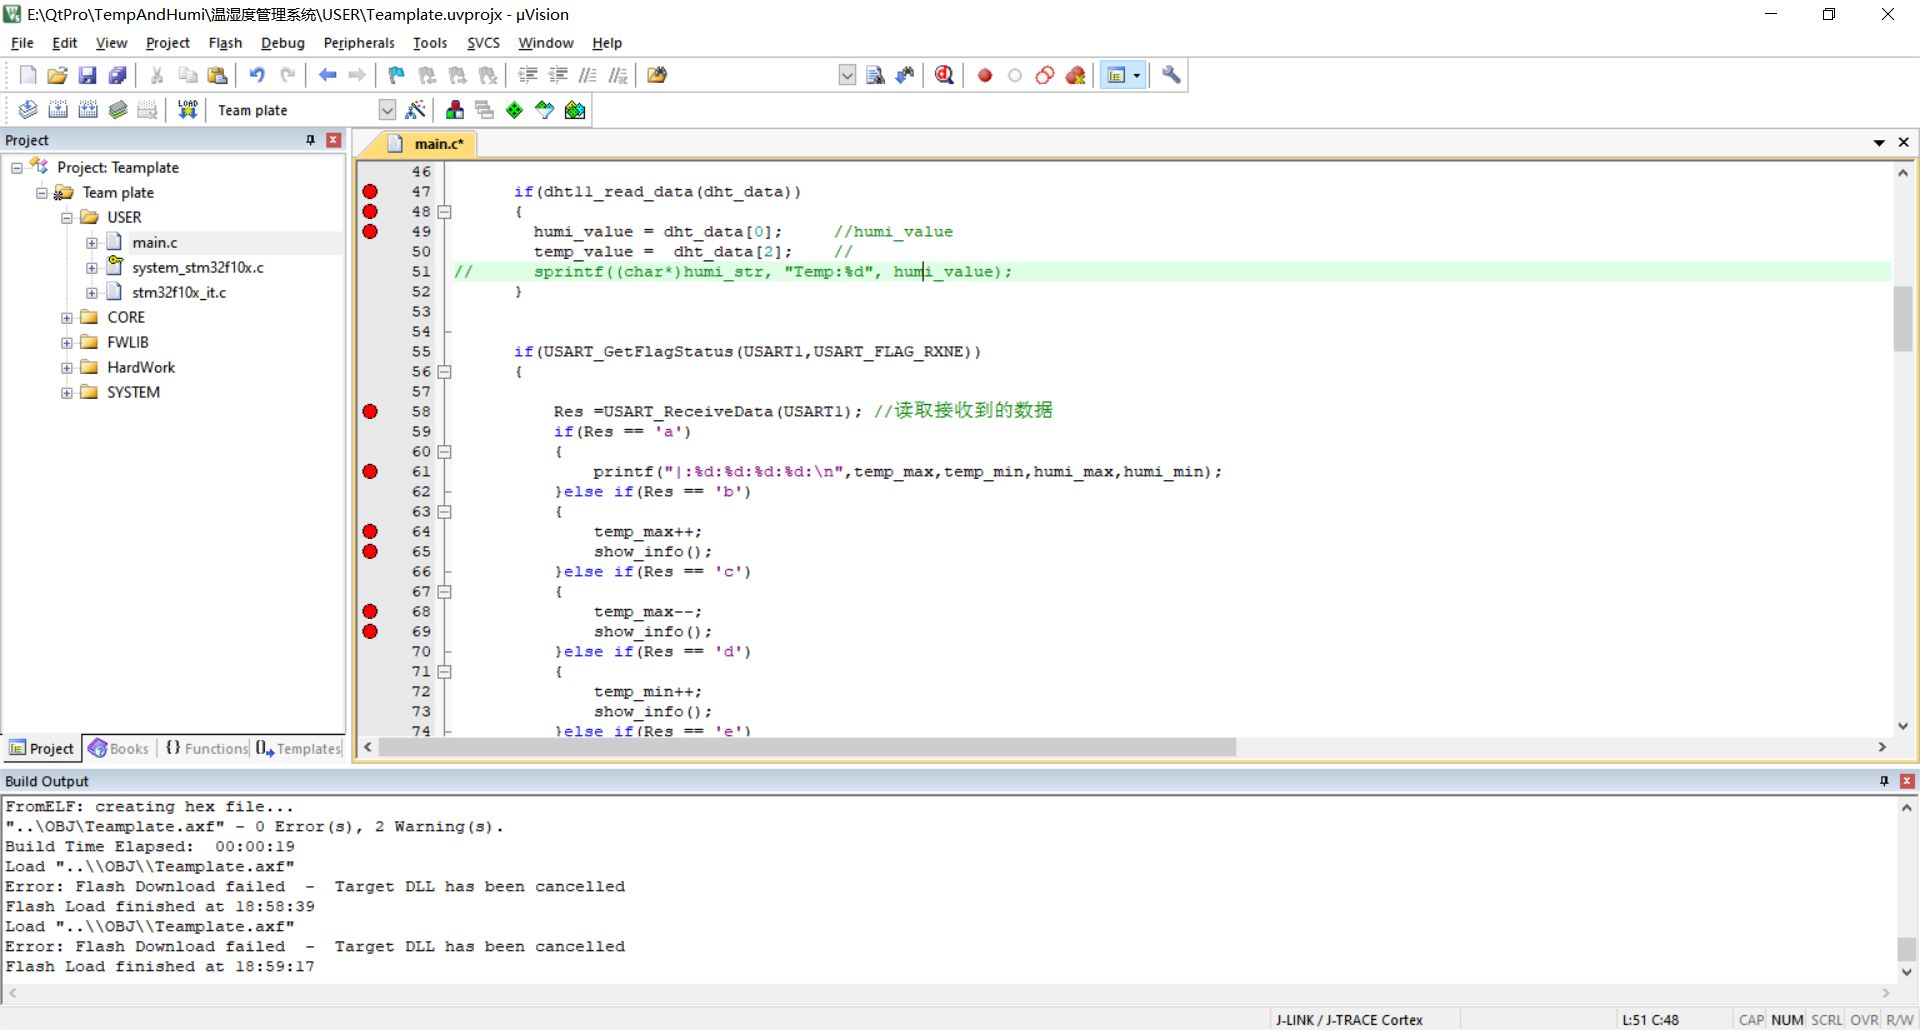The image size is (1920, 1030).
Task: Collapse the code block at line 56
Action: 445,371
